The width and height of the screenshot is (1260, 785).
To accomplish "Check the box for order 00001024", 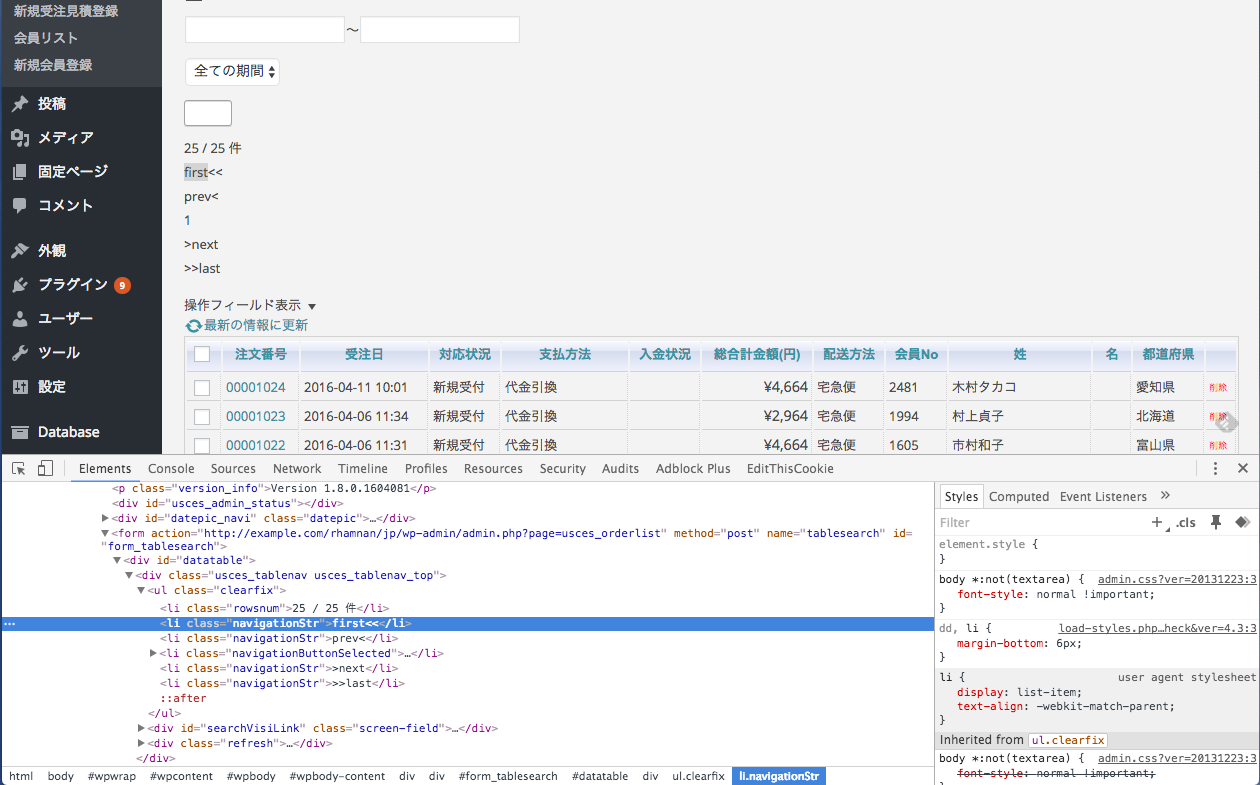I will 202,387.
